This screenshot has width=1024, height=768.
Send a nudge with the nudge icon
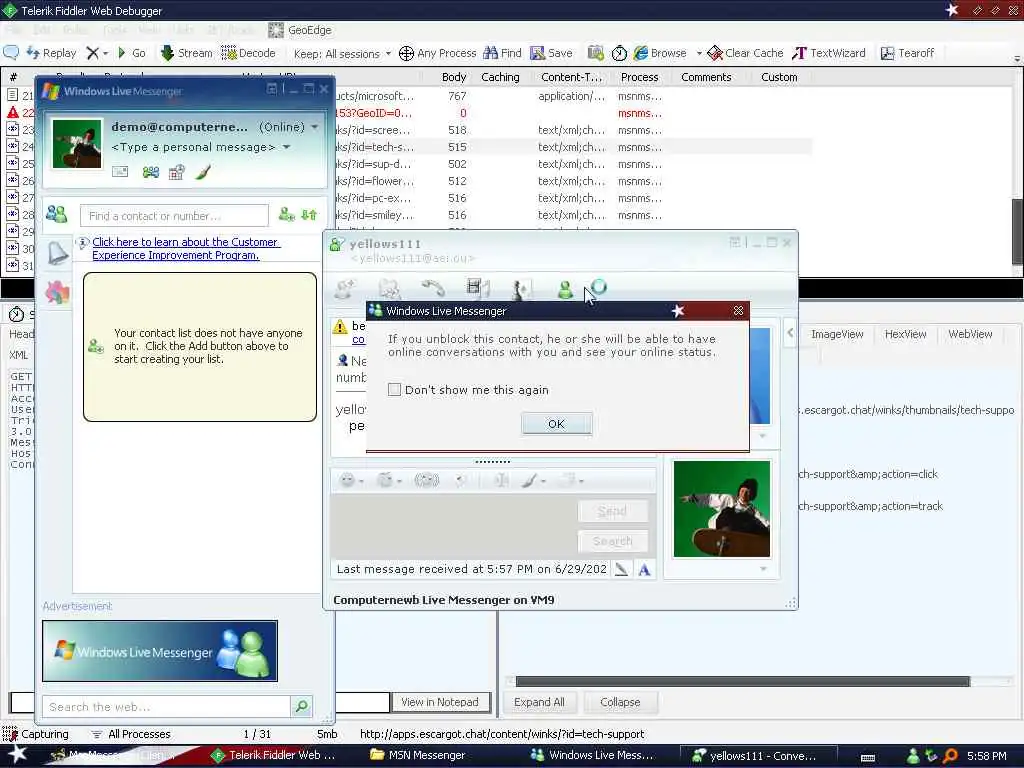coord(426,481)
